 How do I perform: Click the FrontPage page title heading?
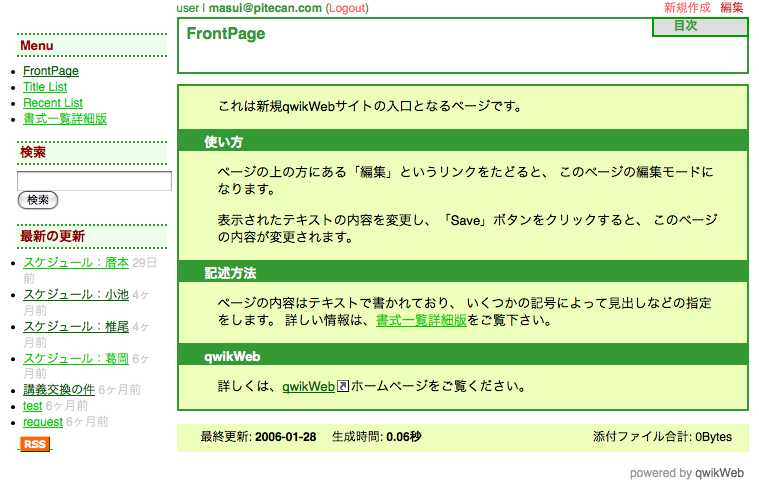coord(226,33)
